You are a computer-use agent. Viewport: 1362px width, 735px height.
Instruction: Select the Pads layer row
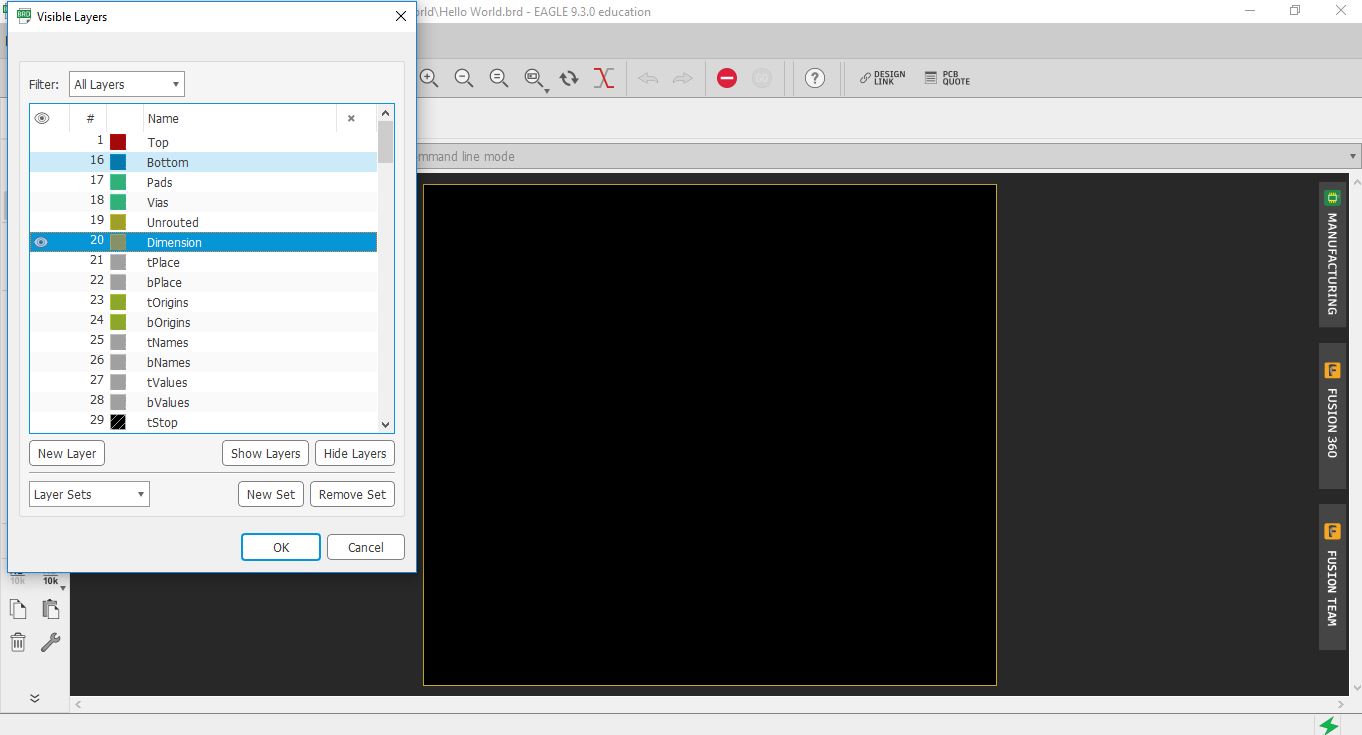(203, 182)
